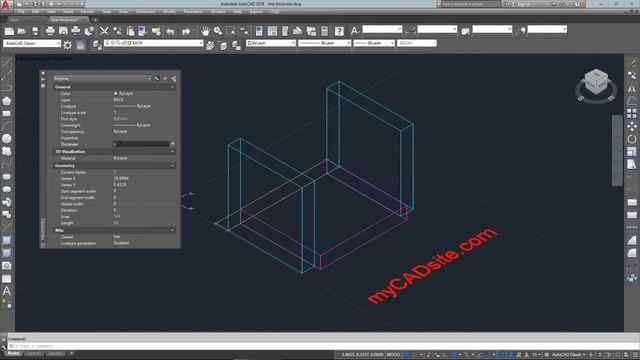The width and height of the screenshot is (640, 360).
Task: Click the Plot printer icon
Action: (x=50, y=31)
